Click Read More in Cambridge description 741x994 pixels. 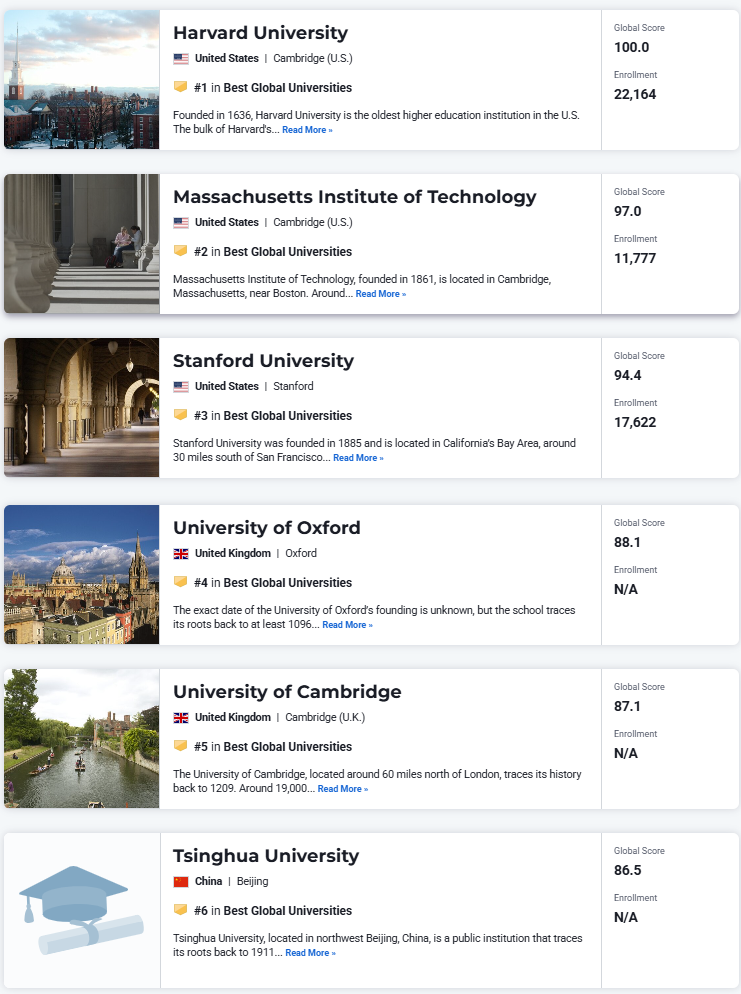pos(343,789)
